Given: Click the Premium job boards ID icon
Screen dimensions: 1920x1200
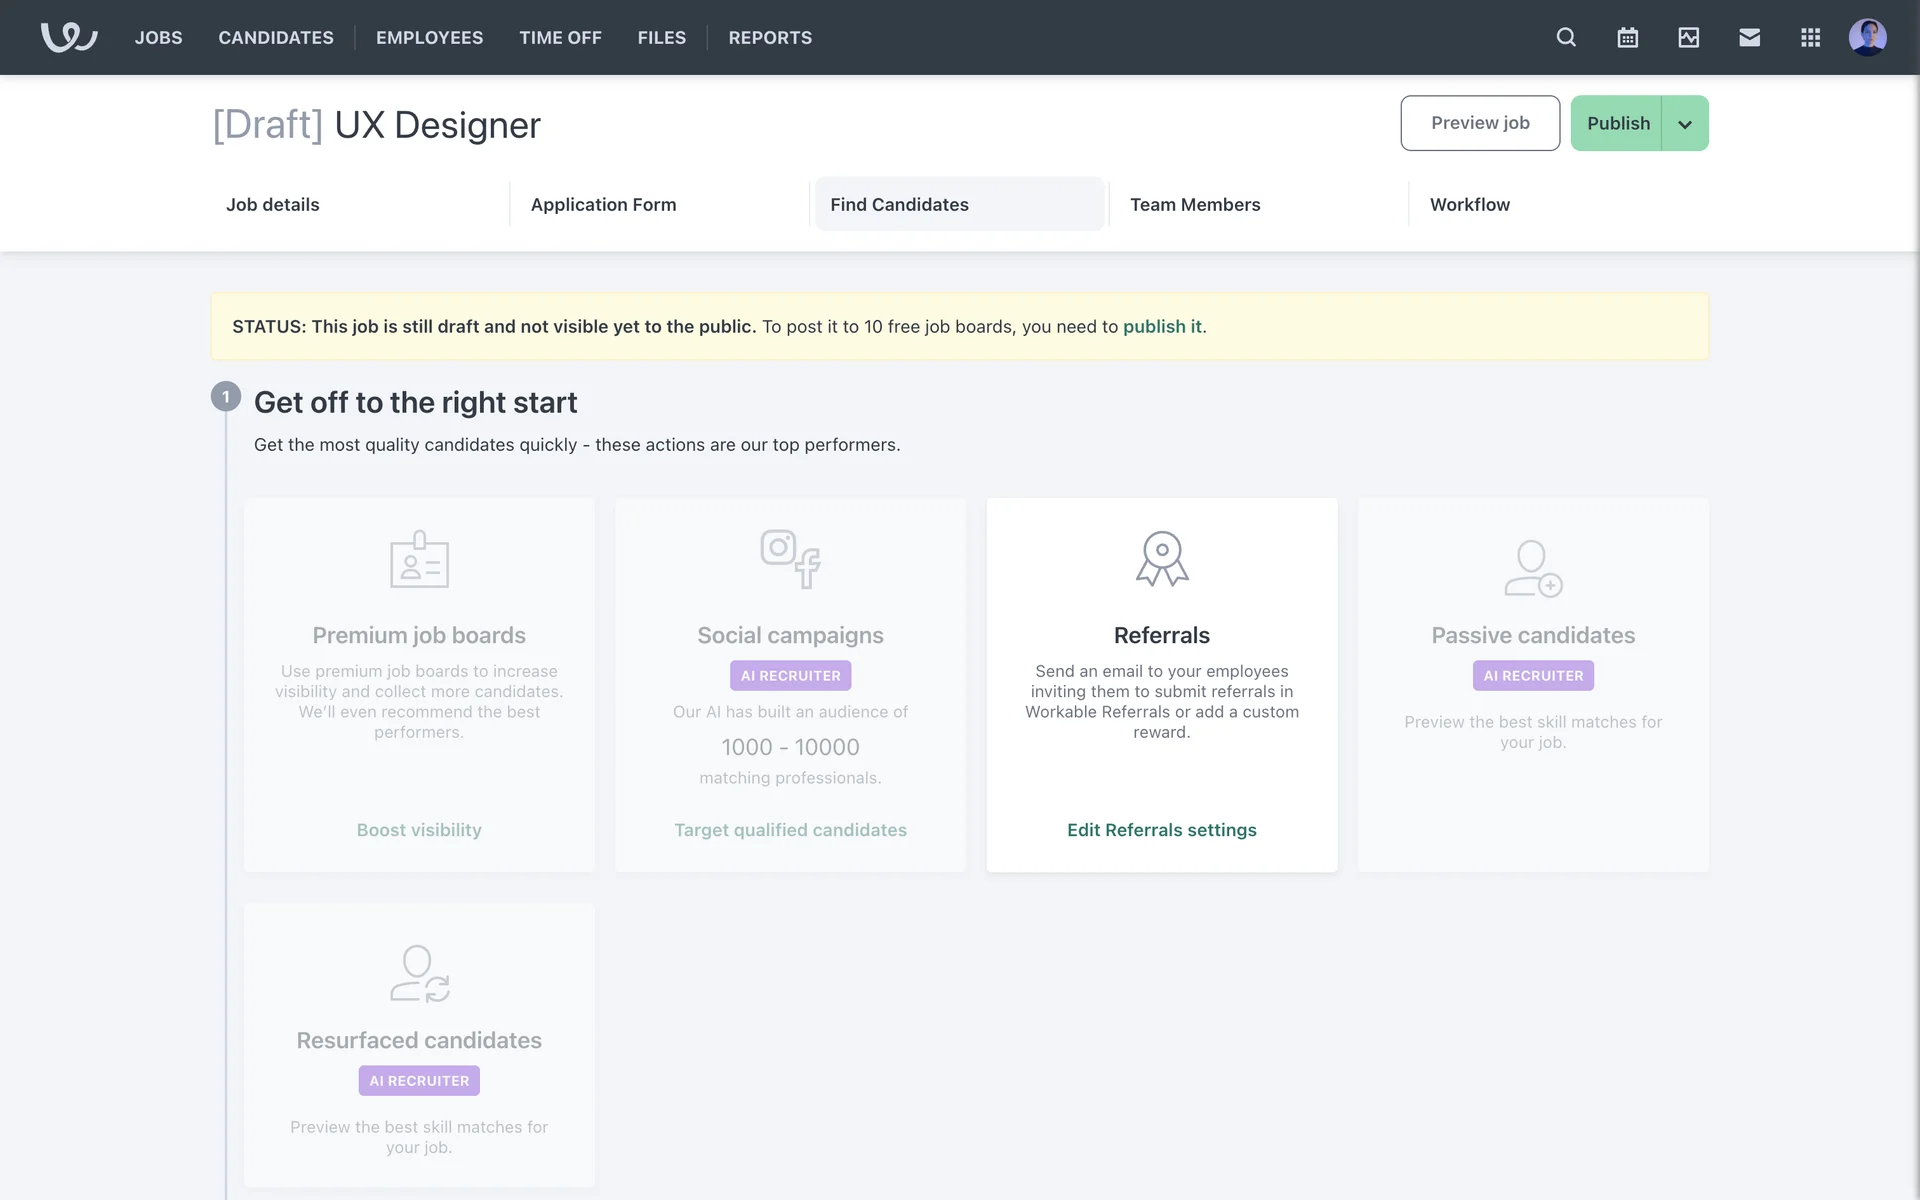Looking at the screenshot, I should 419,559.
